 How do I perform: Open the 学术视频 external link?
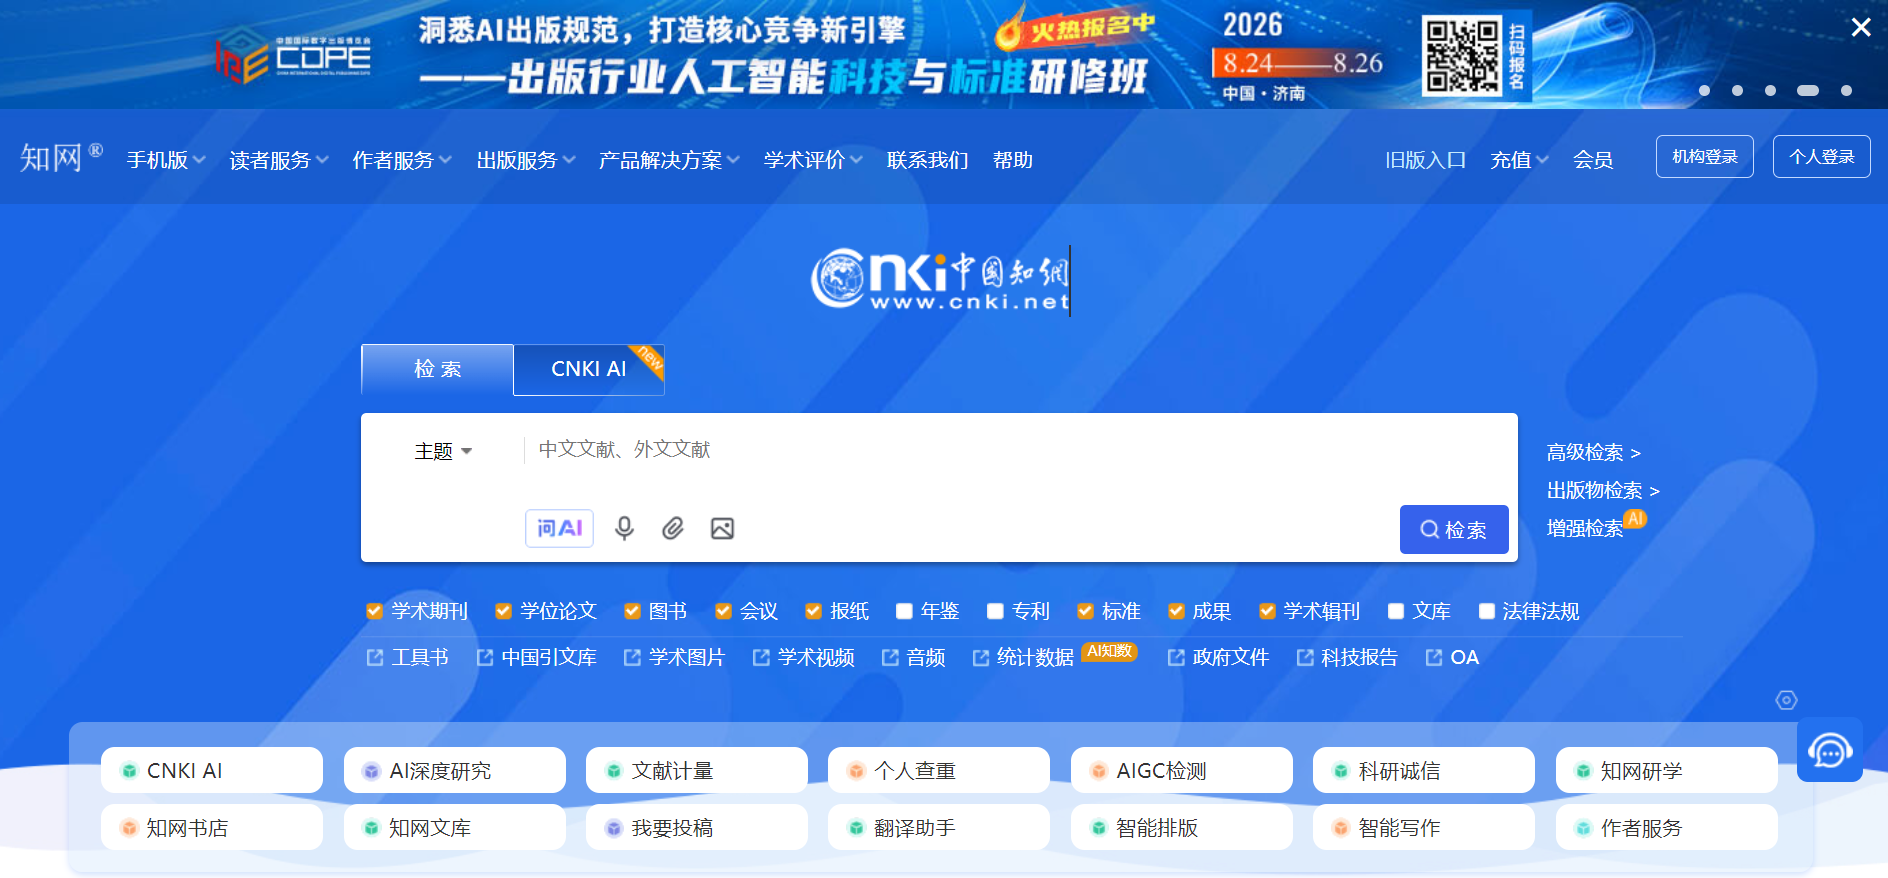click(x=804, y=657)
